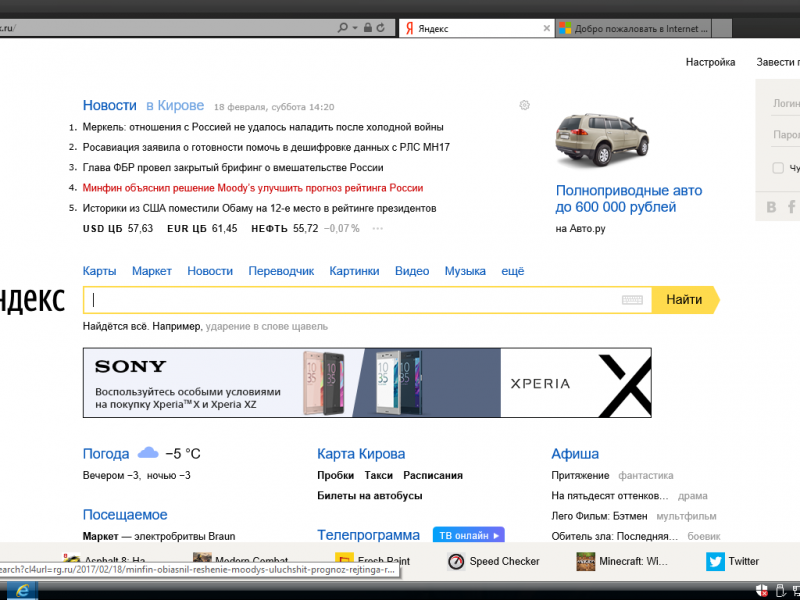
Task: Open Лего Фильм: Бэтмен movie link
Action: point(599,516)
